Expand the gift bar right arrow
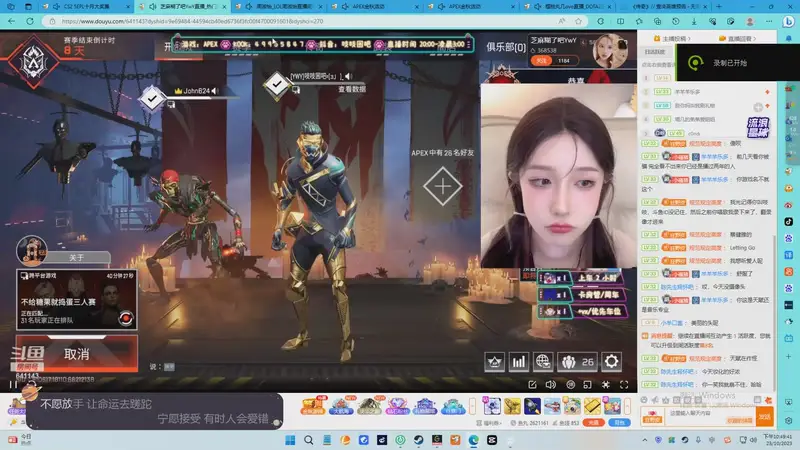Viewport: 800px width, 450px height. (x=627, y=406)
